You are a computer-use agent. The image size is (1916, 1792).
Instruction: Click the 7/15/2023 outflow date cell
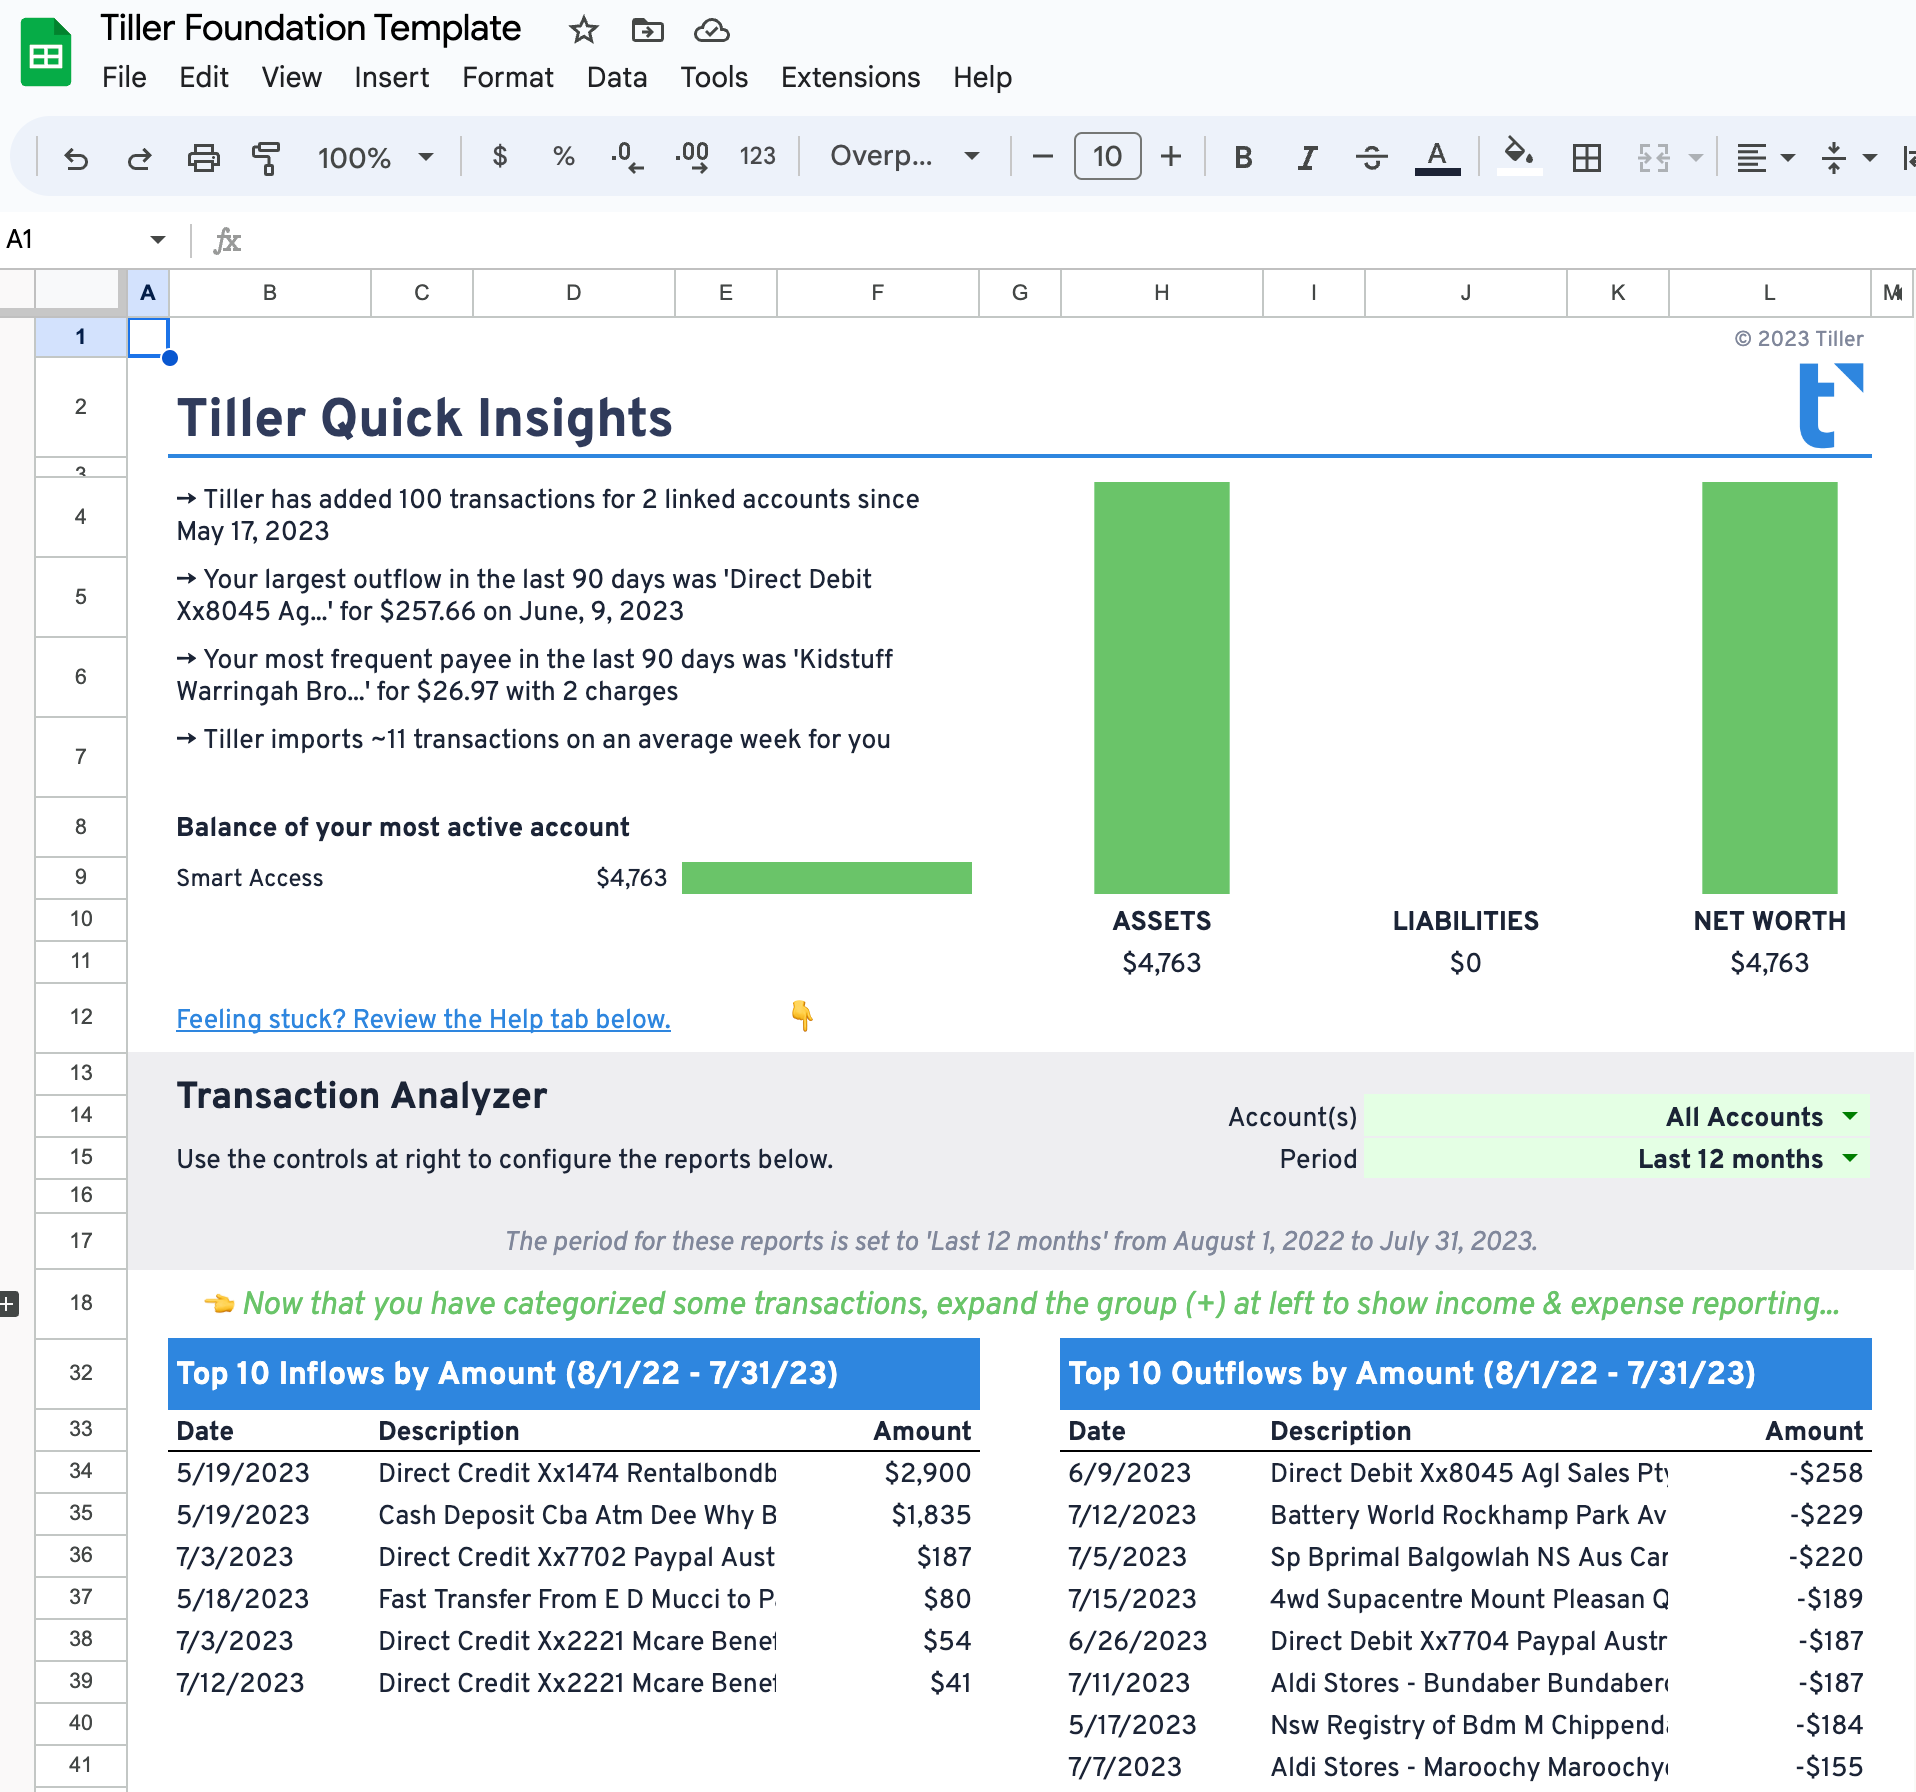1132,1598
